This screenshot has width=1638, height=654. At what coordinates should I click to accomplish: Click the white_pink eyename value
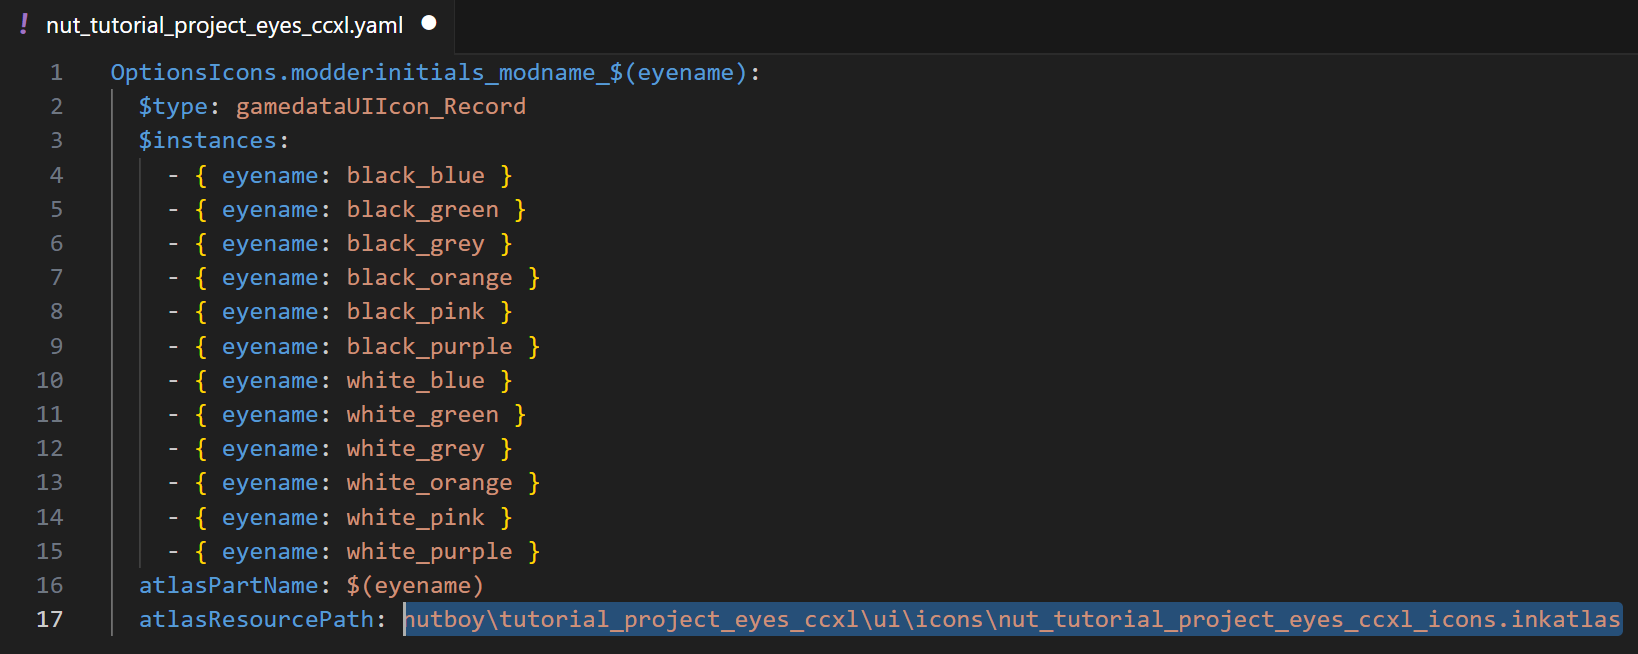[415, 518]
